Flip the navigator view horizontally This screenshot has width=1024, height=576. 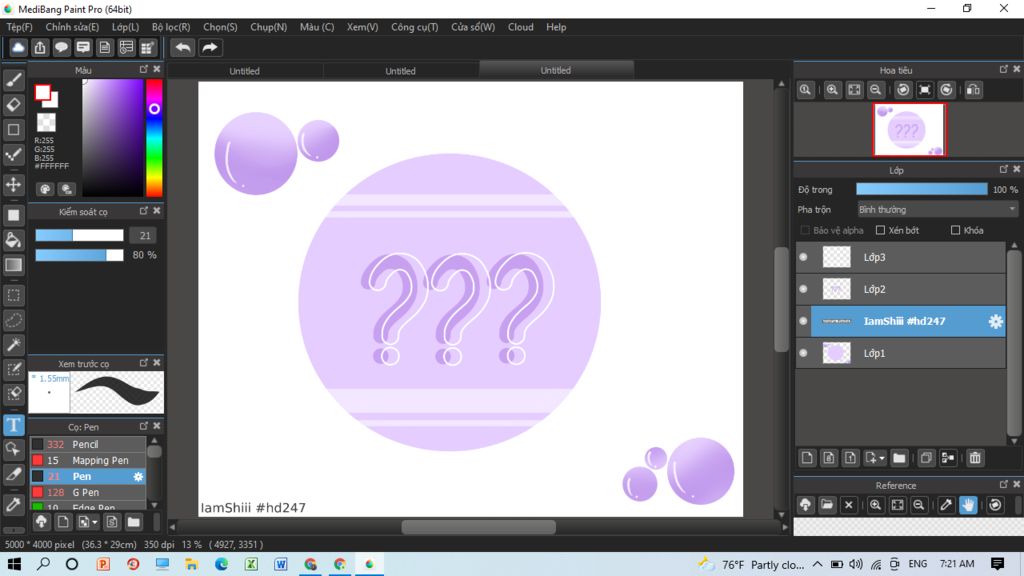point(973,90)
